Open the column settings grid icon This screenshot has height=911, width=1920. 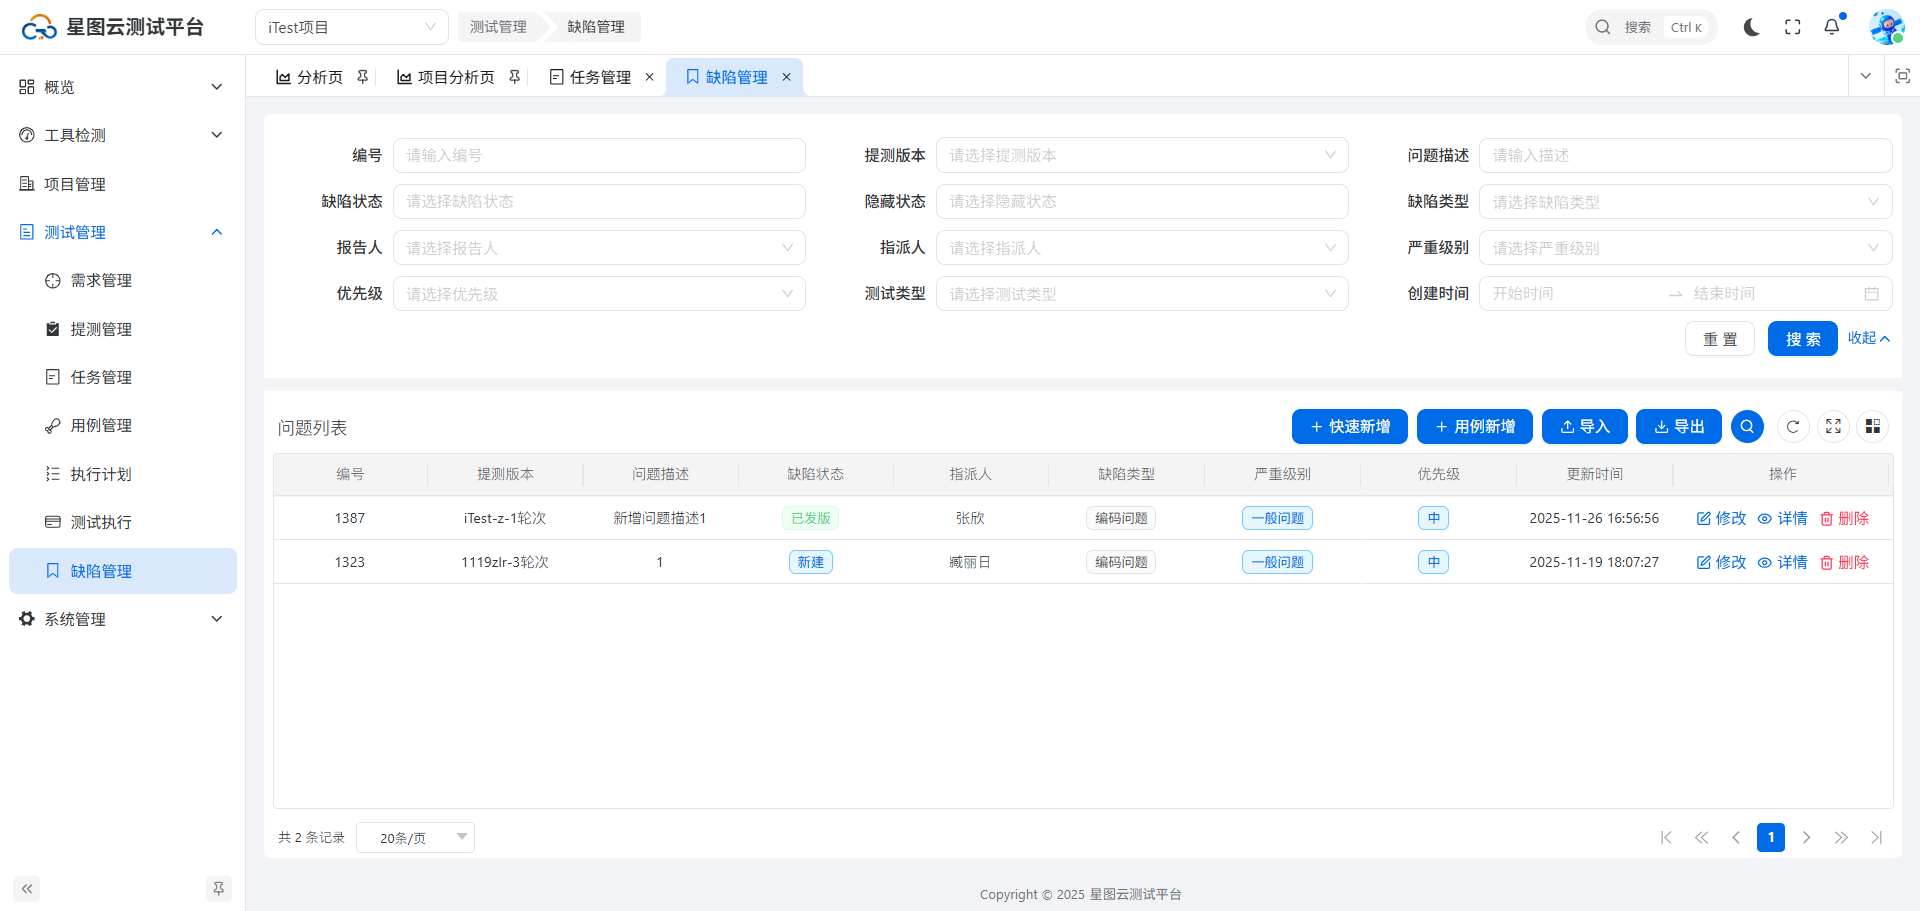tap(1872, 427)
